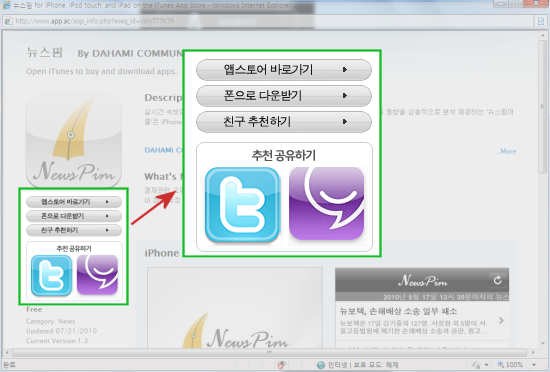Click the down arrow of the vertical scrollbar
Image resolution: width=550 pixels, height=372 pixels.
[543, 344]
